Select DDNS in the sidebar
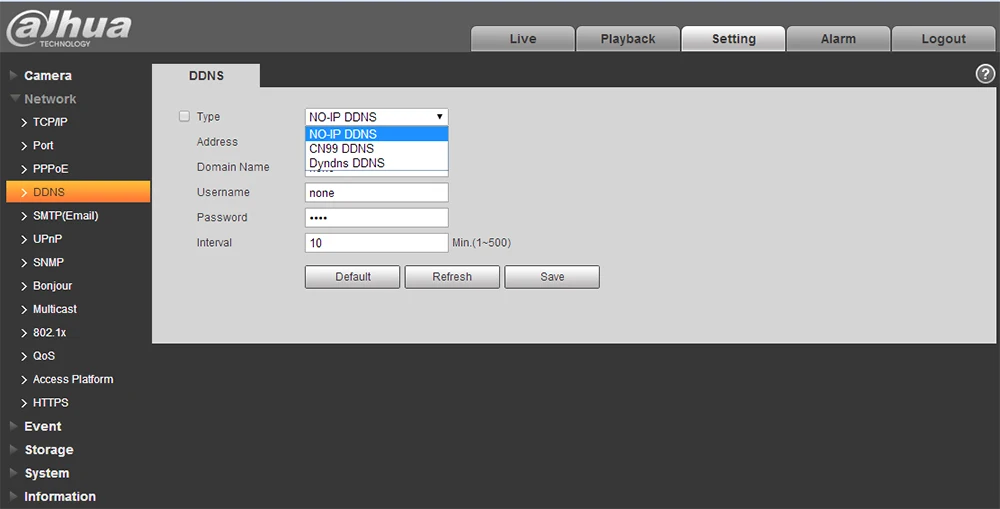This screenshot has height=509, width=1000. [x=78, y=192]
